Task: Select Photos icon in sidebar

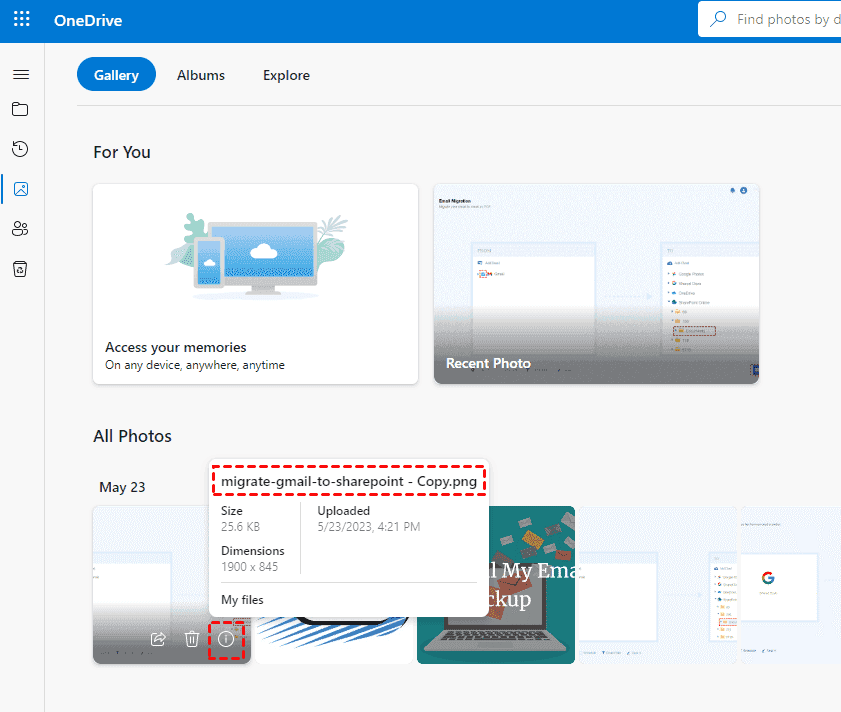Action: pyautogui.click(x=21, y=189)
